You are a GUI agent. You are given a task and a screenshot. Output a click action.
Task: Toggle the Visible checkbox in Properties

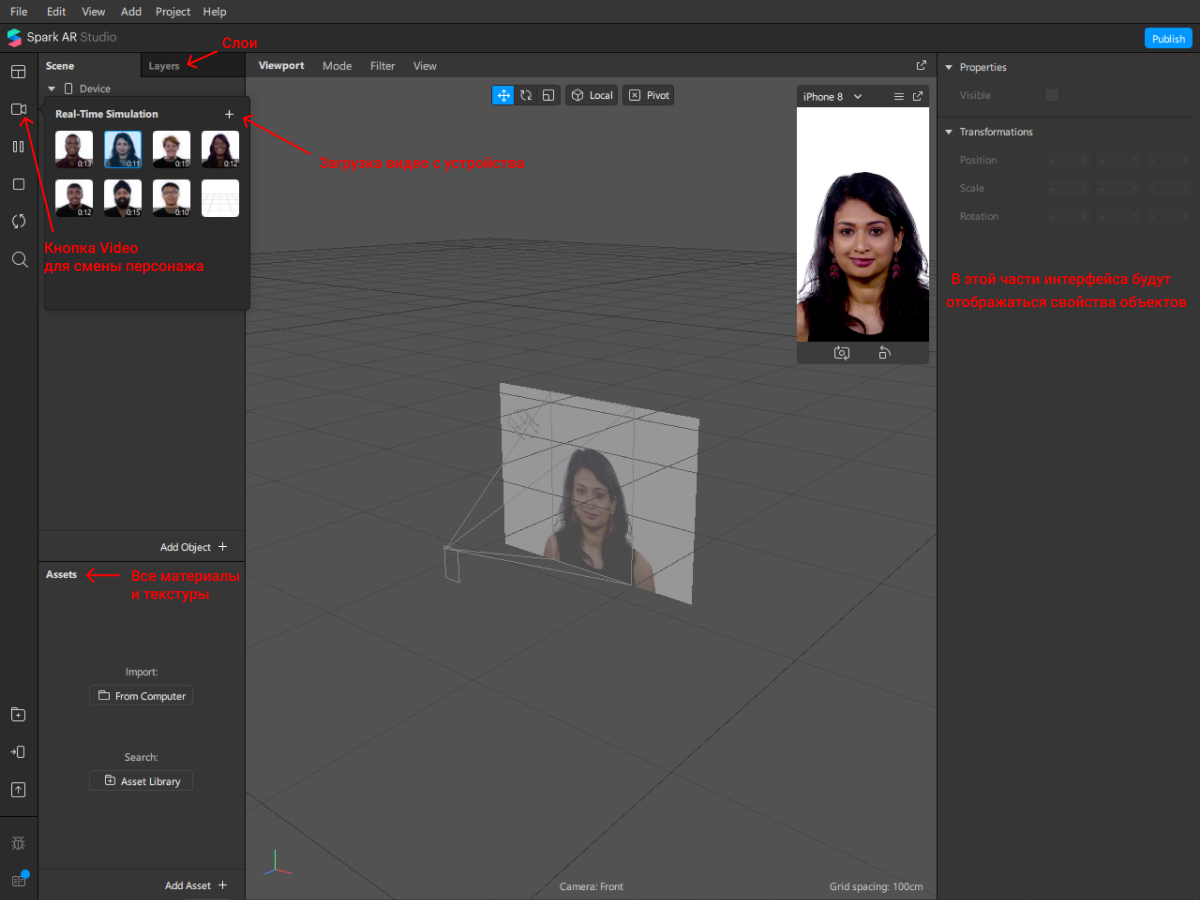pos(1051,95)
